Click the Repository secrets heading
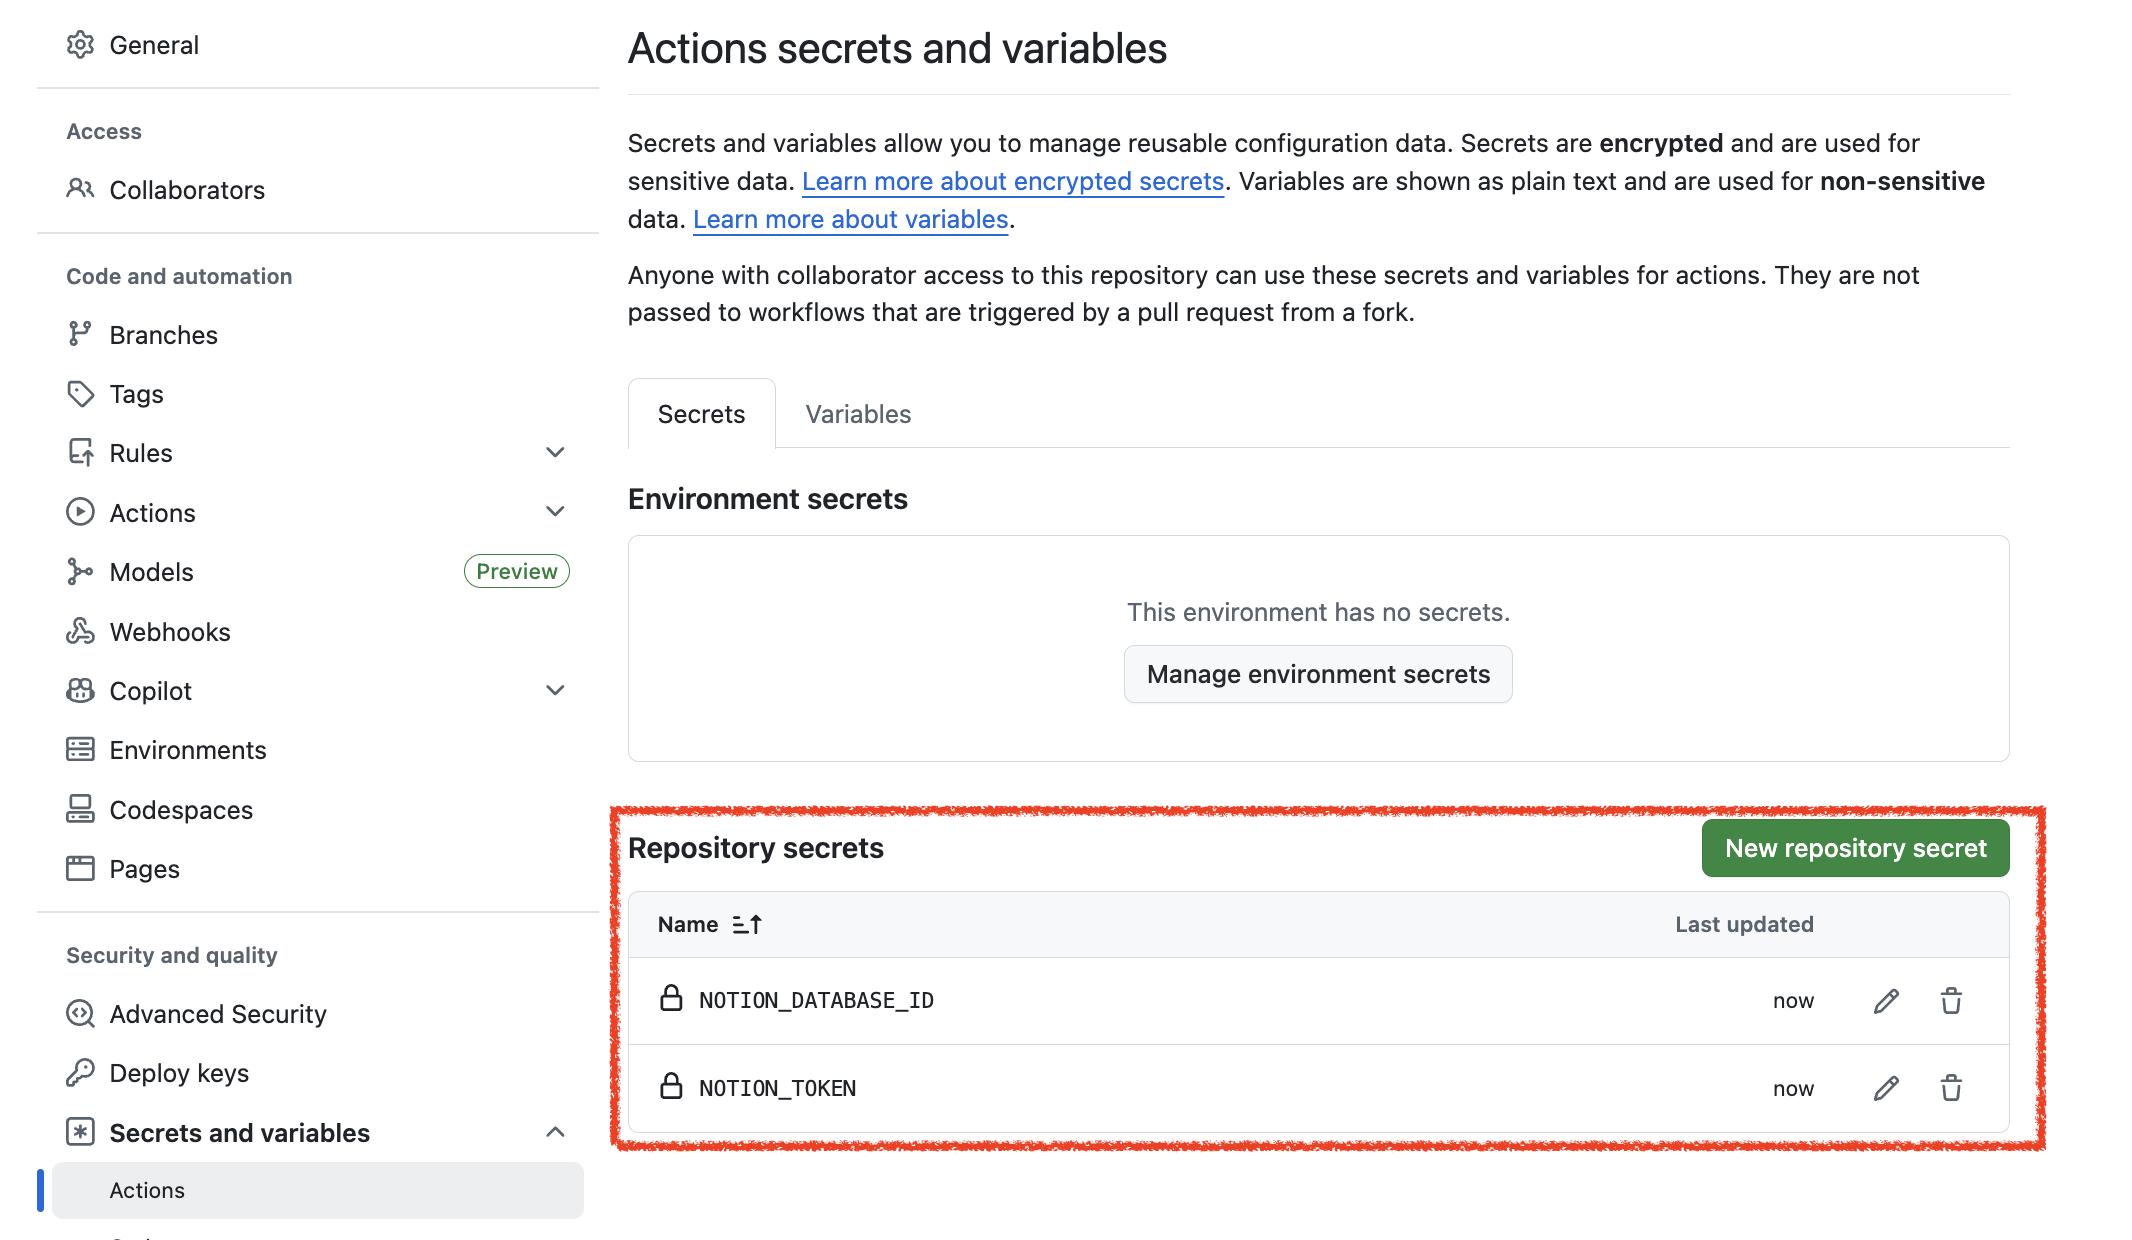 (756, 848)
